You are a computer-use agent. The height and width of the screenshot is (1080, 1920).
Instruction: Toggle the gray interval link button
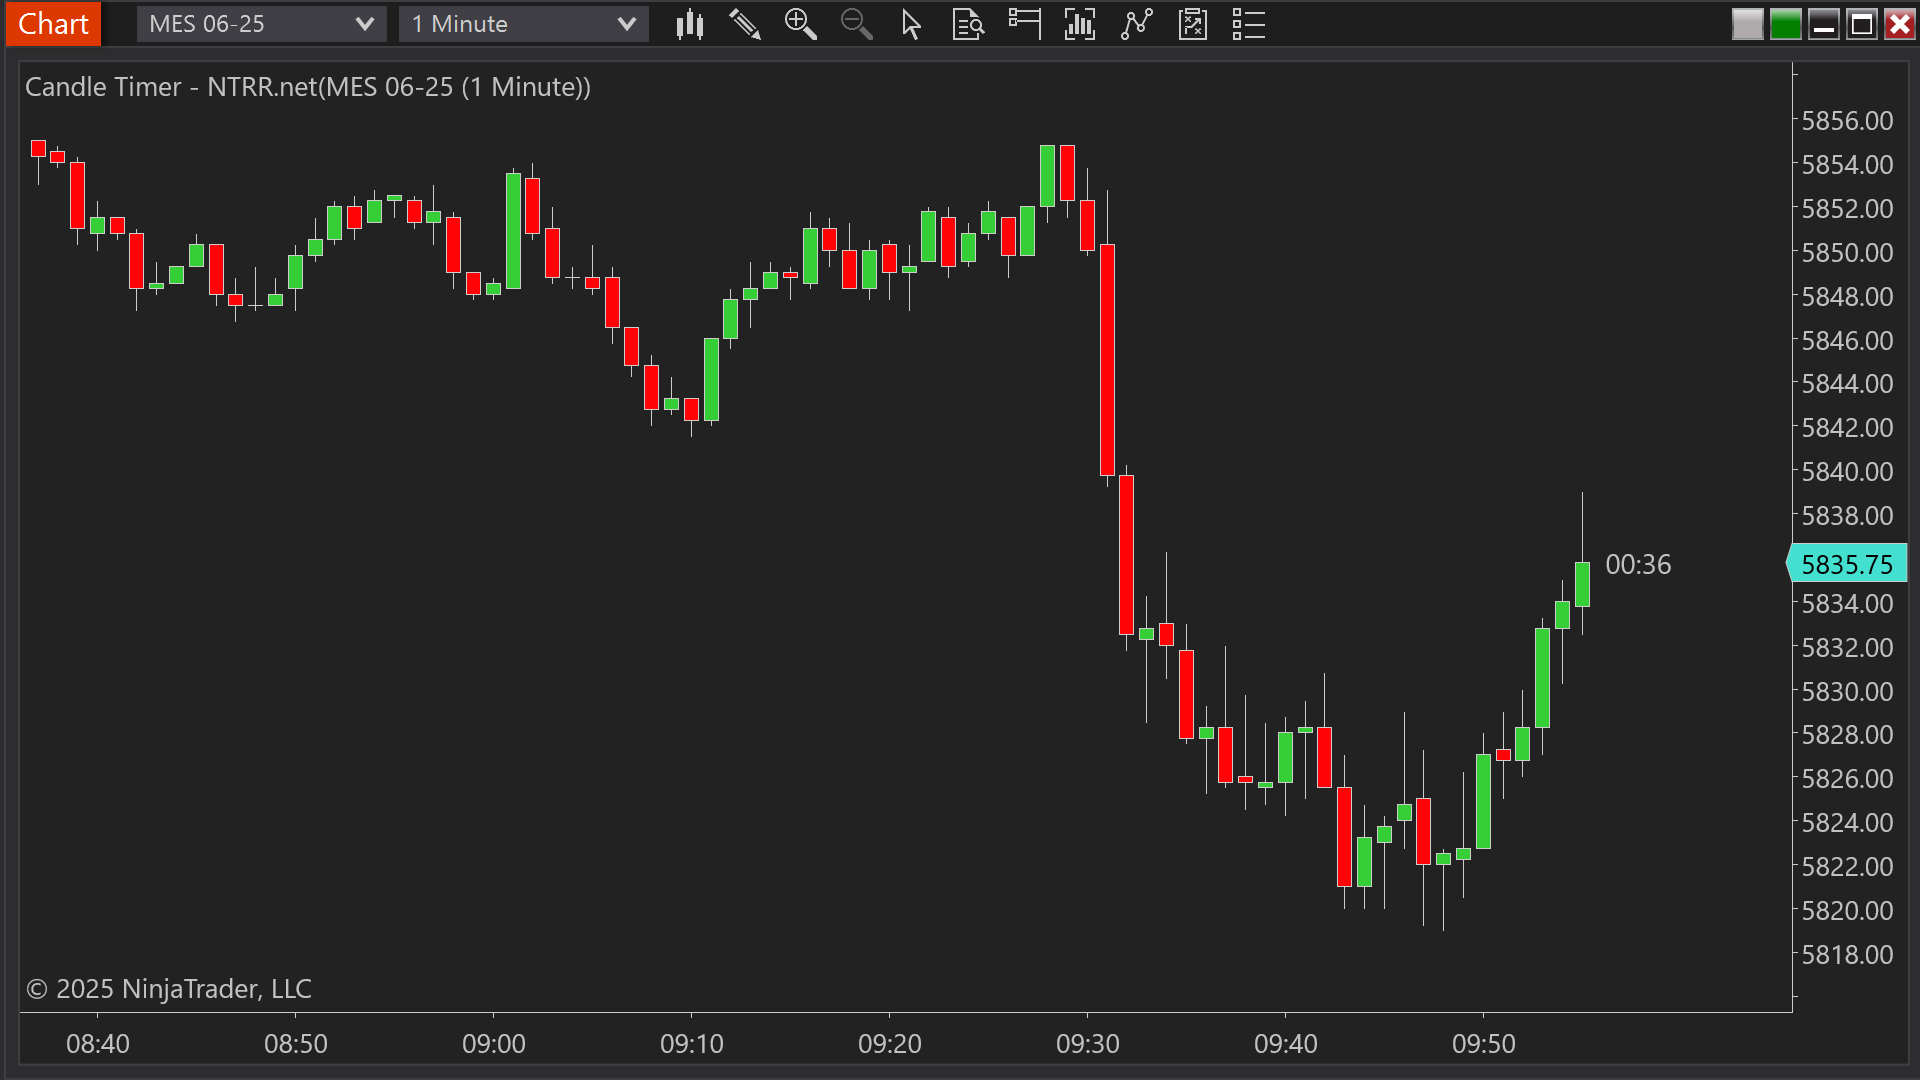[1747, 24]
